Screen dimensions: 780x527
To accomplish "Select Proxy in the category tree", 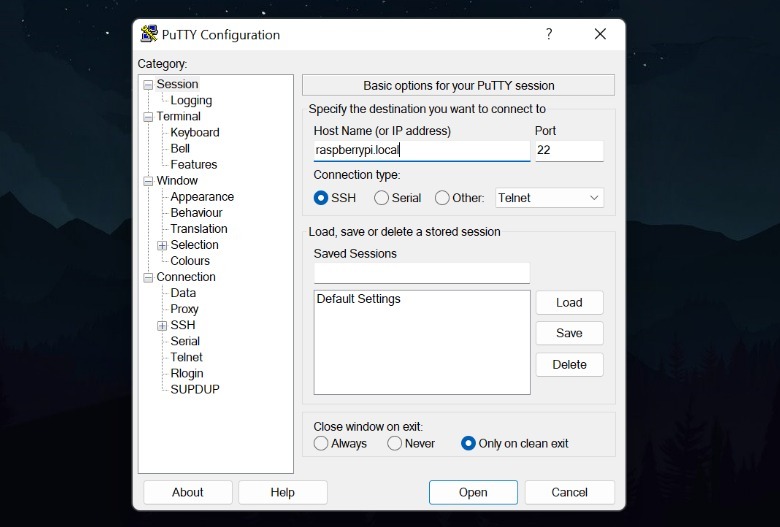I will click(x=184, y=309).
